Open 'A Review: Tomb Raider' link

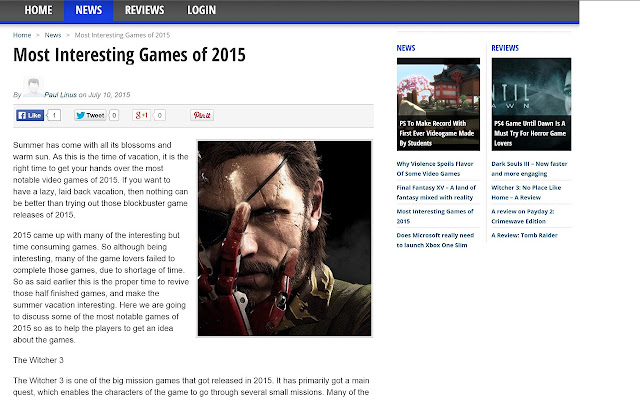(524, 235)
